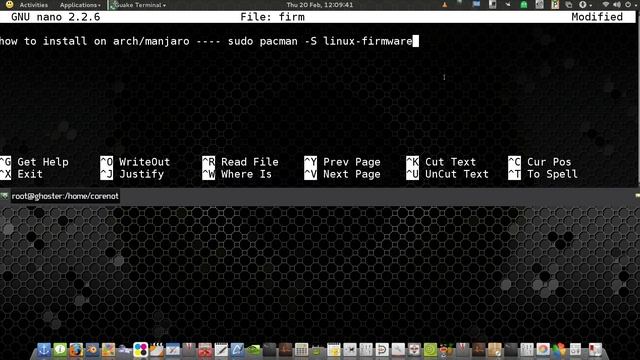Screen dimensions: 640x360
Task: Click the 'Exit' shortcut label in nano
Action: (x=30, y=174)
